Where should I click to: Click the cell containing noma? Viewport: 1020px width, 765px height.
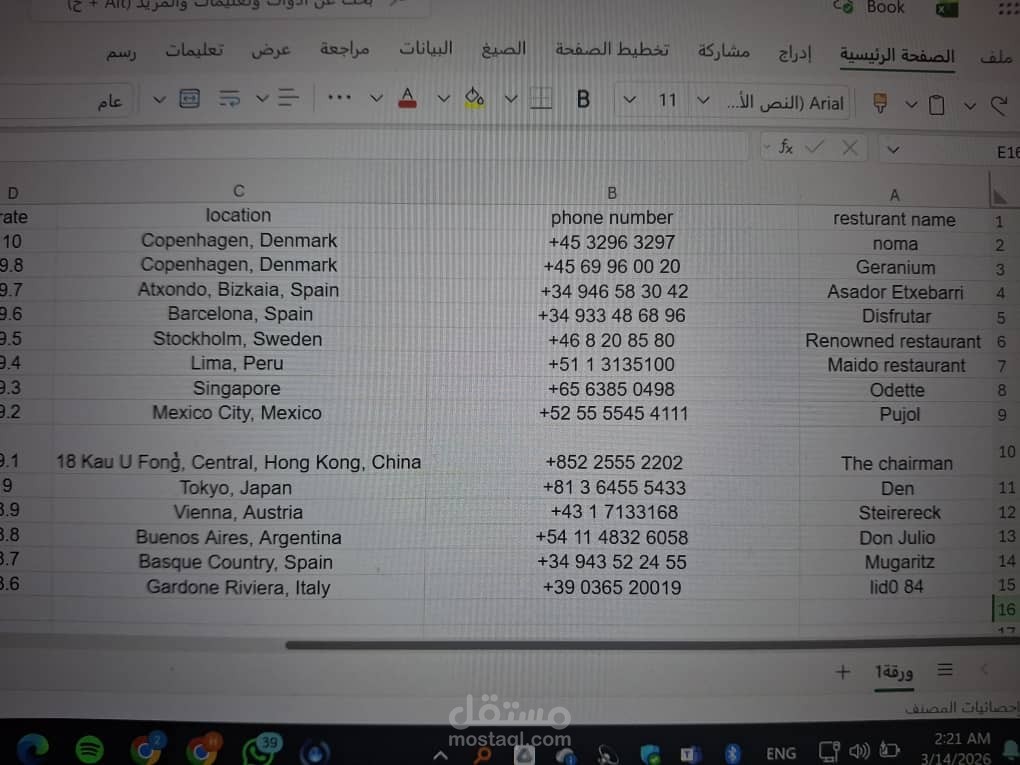tap(895, 244)
